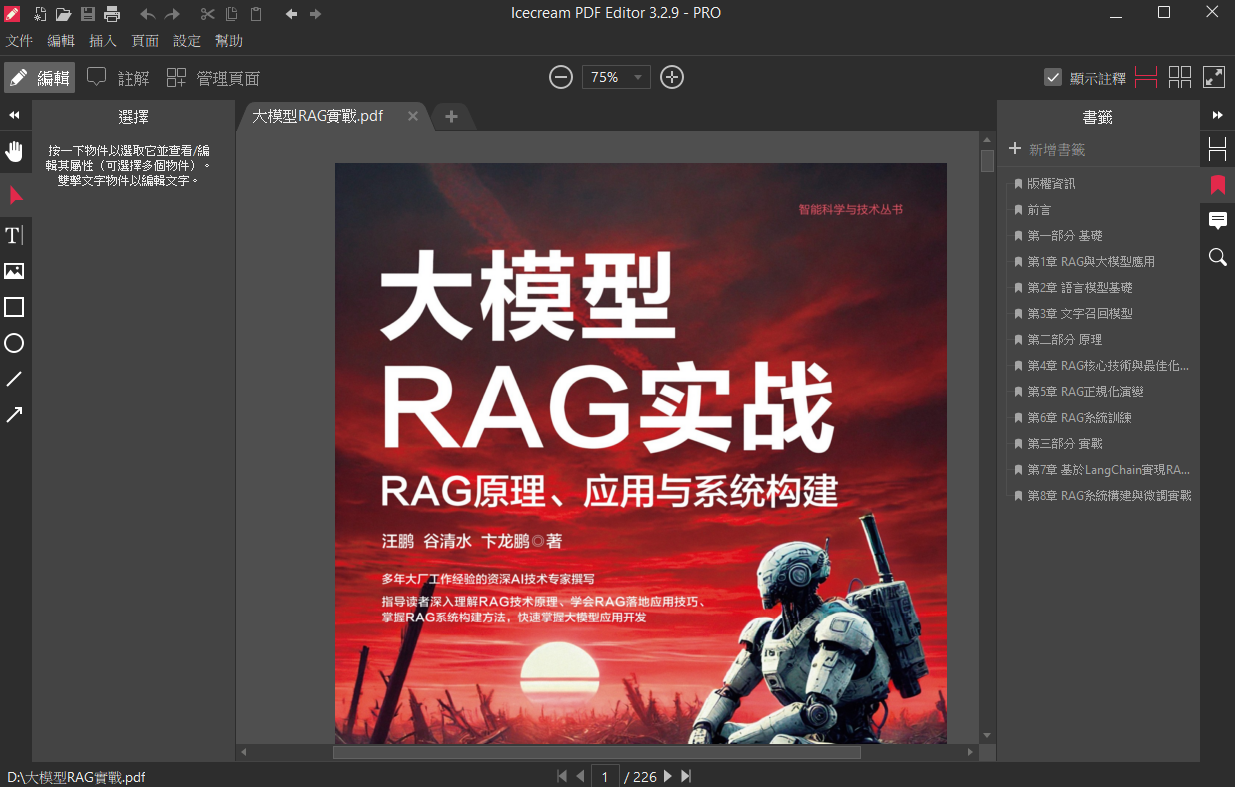The height and width of the screenshot is (787, 1235).
Task: Open 管理頁面 page management view
Action: click(222, 77)
